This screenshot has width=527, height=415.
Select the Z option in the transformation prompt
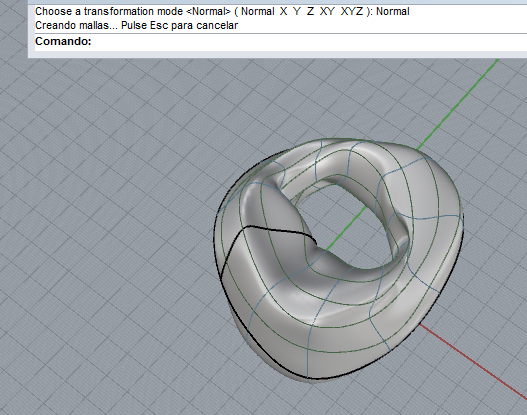click(x=310, y=11)
